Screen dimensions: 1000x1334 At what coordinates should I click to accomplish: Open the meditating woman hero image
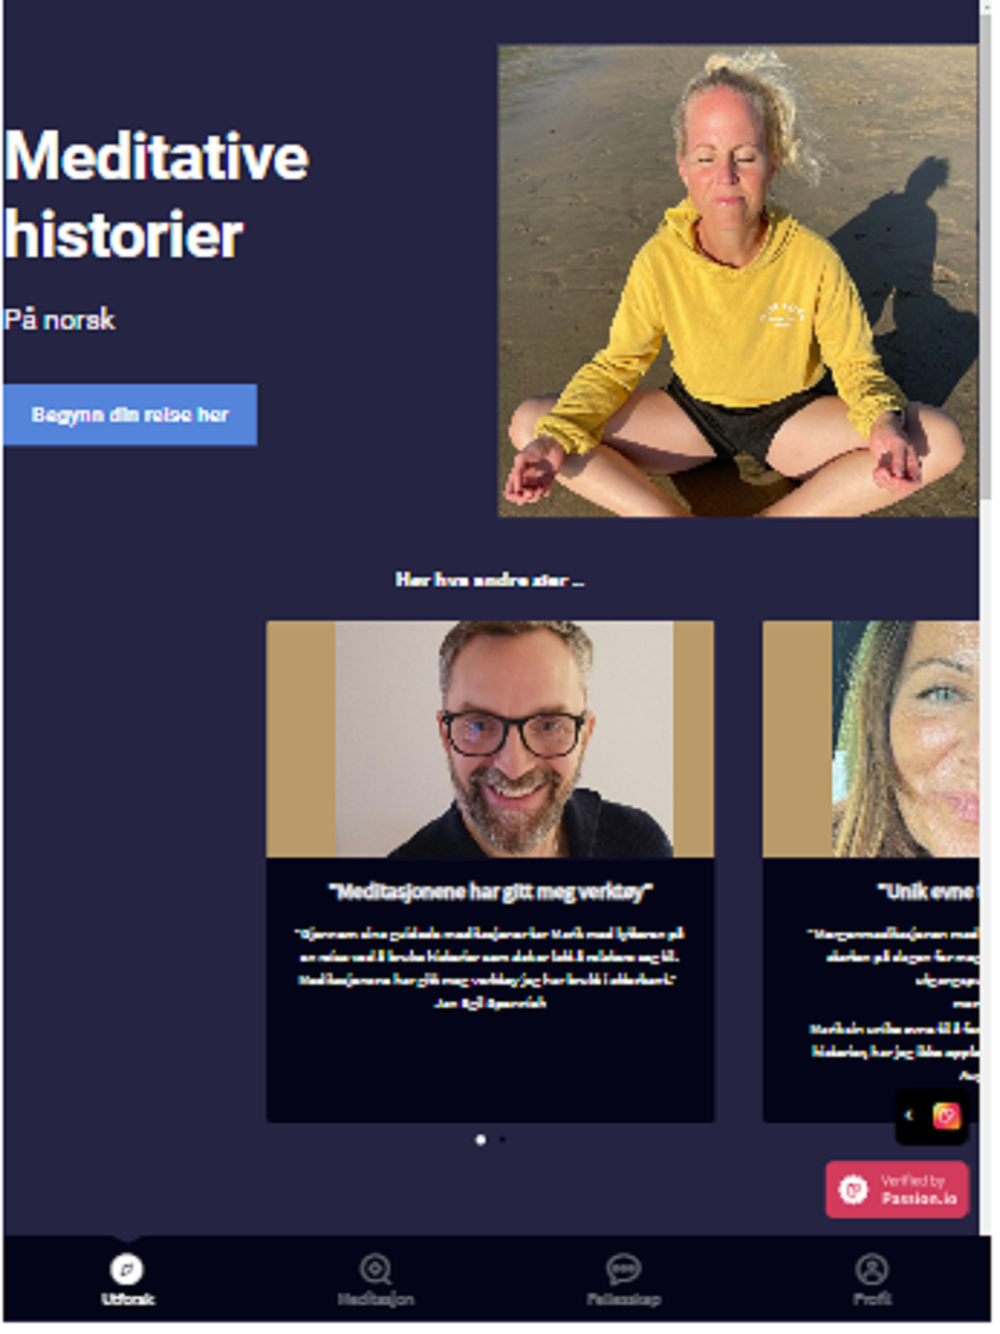[x=738, y=281]
